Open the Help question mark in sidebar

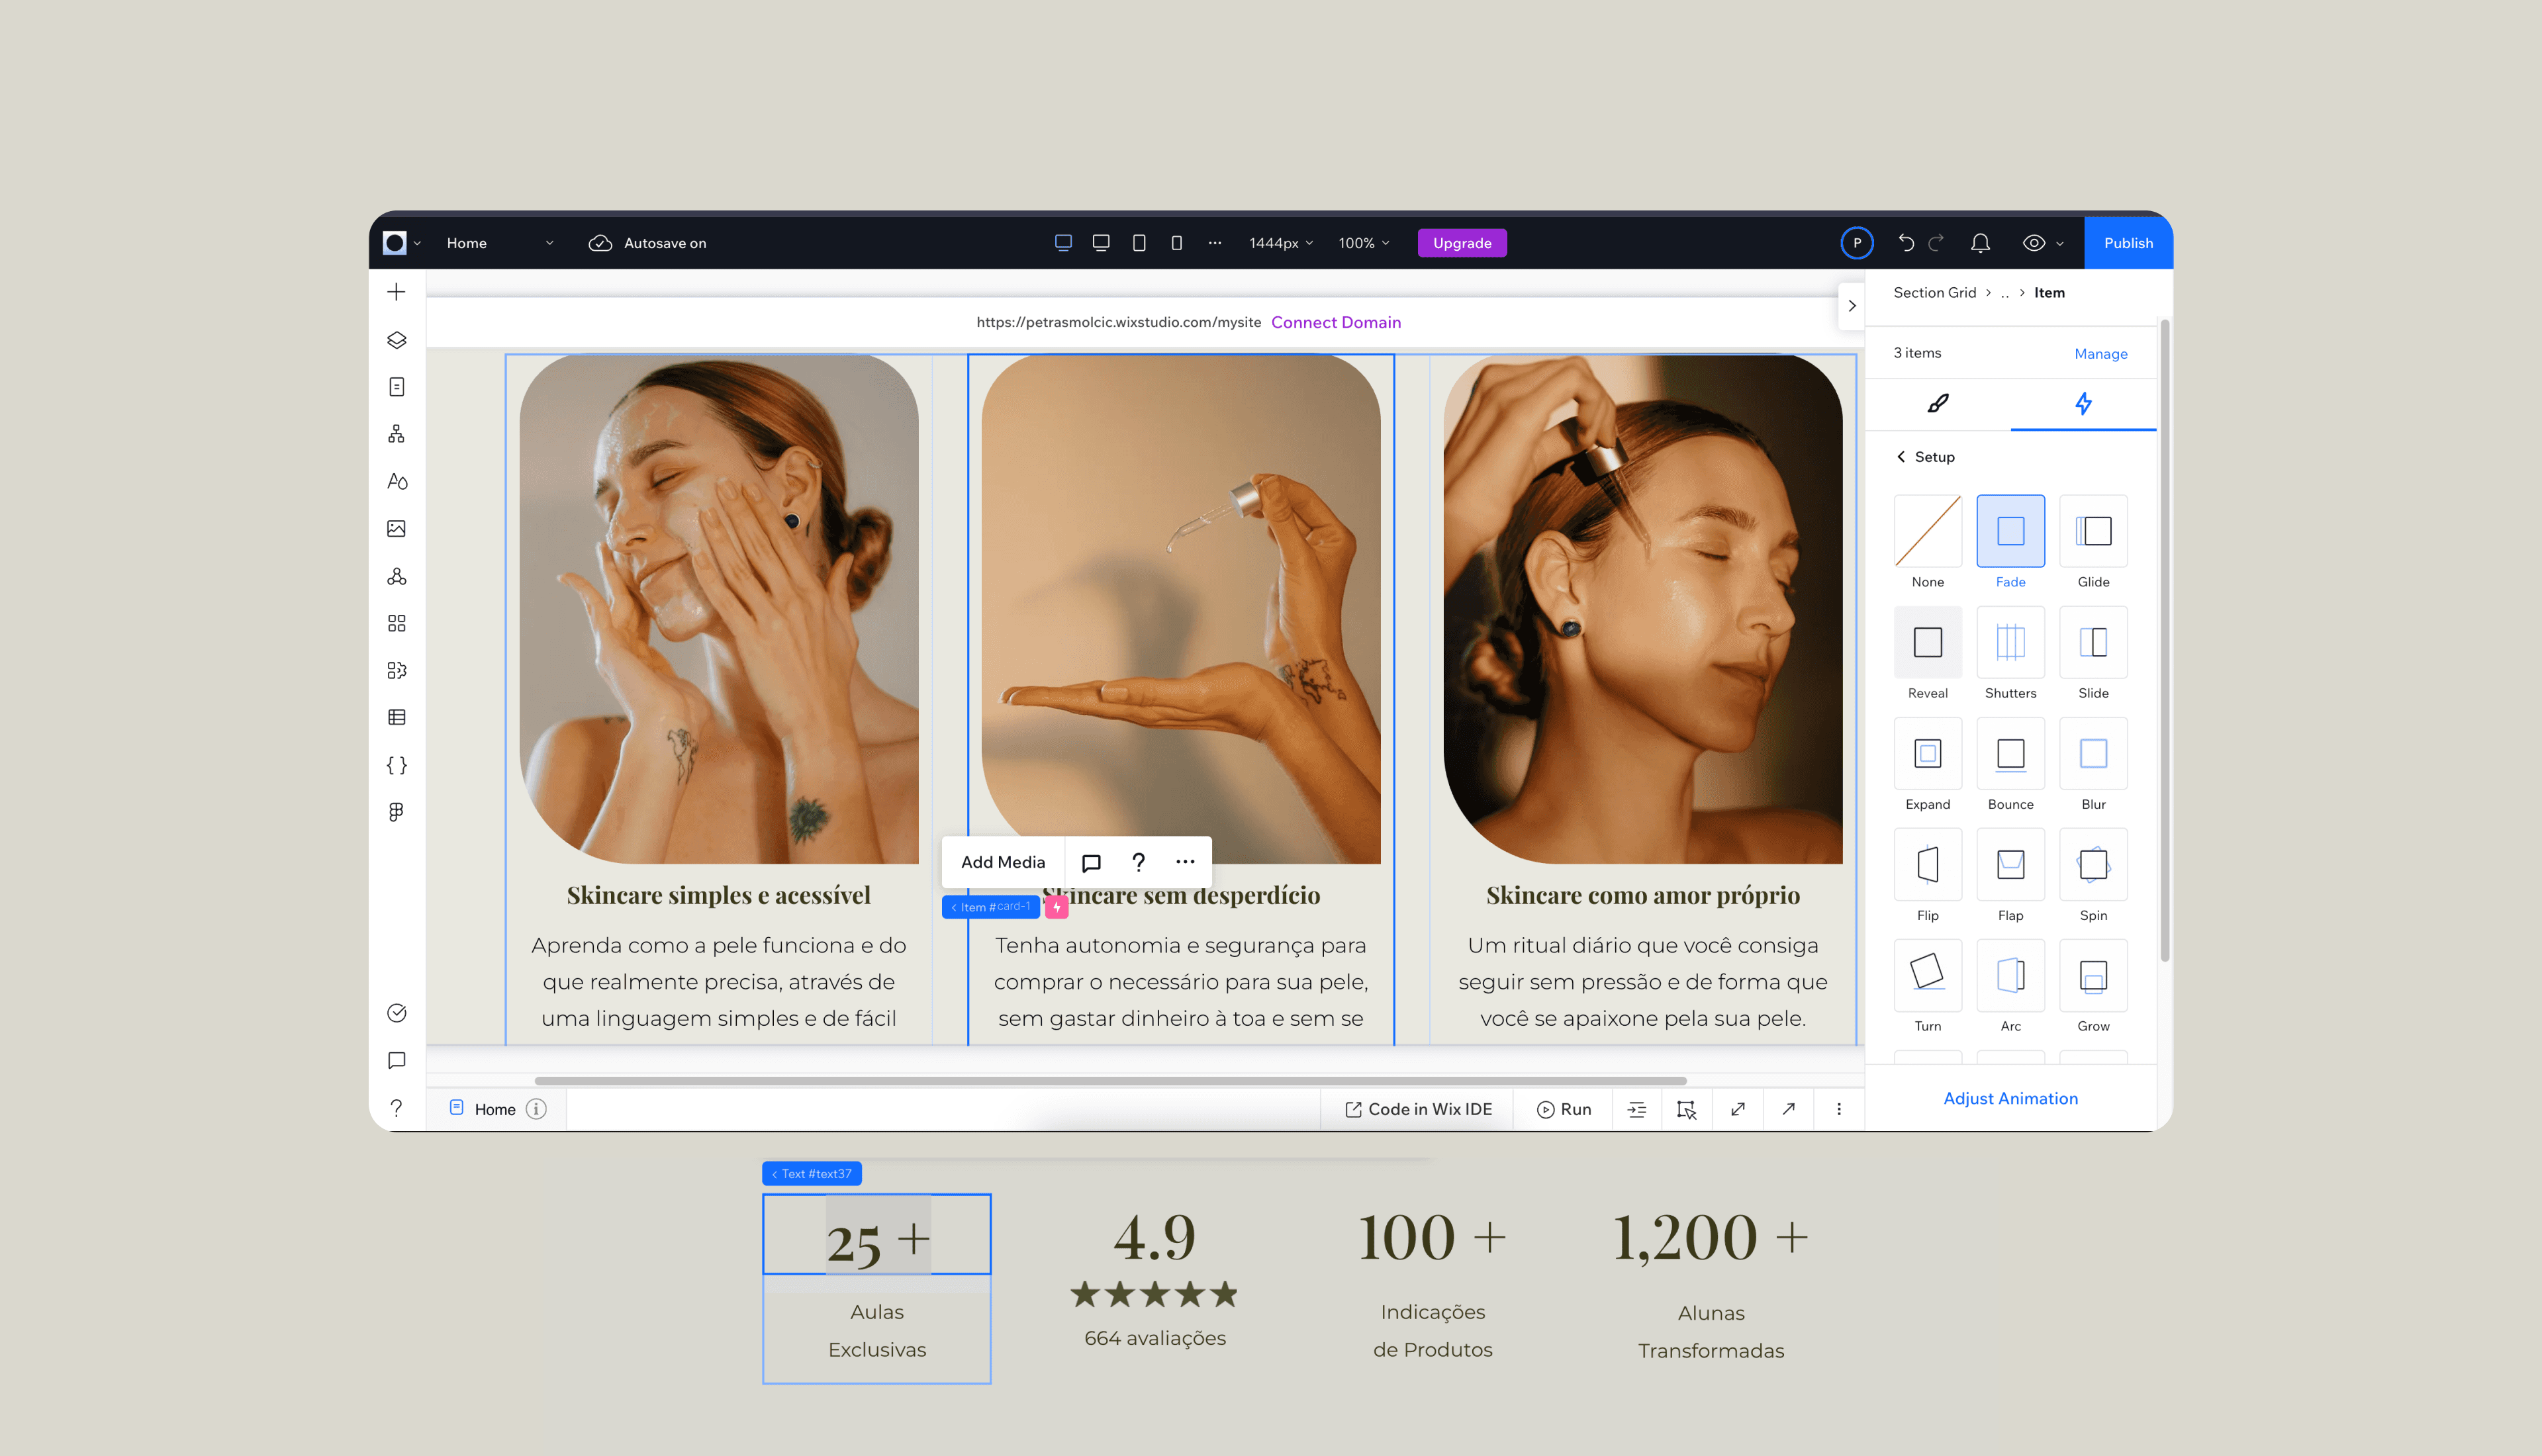[396, 1108]
